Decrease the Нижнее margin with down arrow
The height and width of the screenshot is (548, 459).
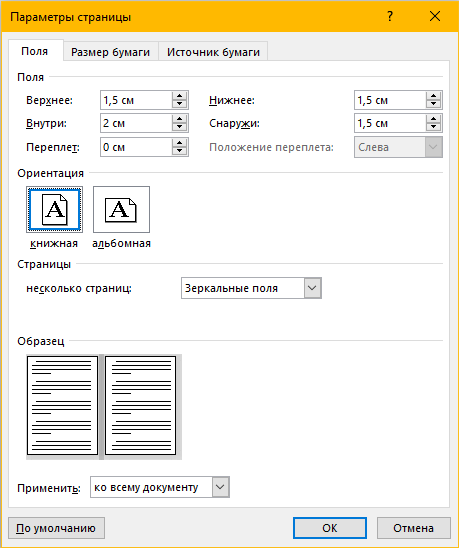433,104
